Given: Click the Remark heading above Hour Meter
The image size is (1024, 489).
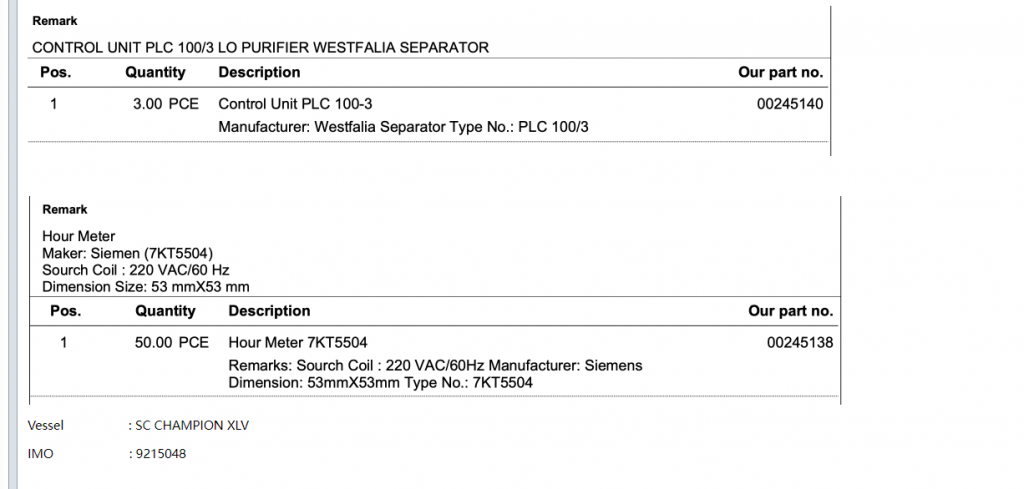Looking at the screenshot, I should (x=65, y=209).
